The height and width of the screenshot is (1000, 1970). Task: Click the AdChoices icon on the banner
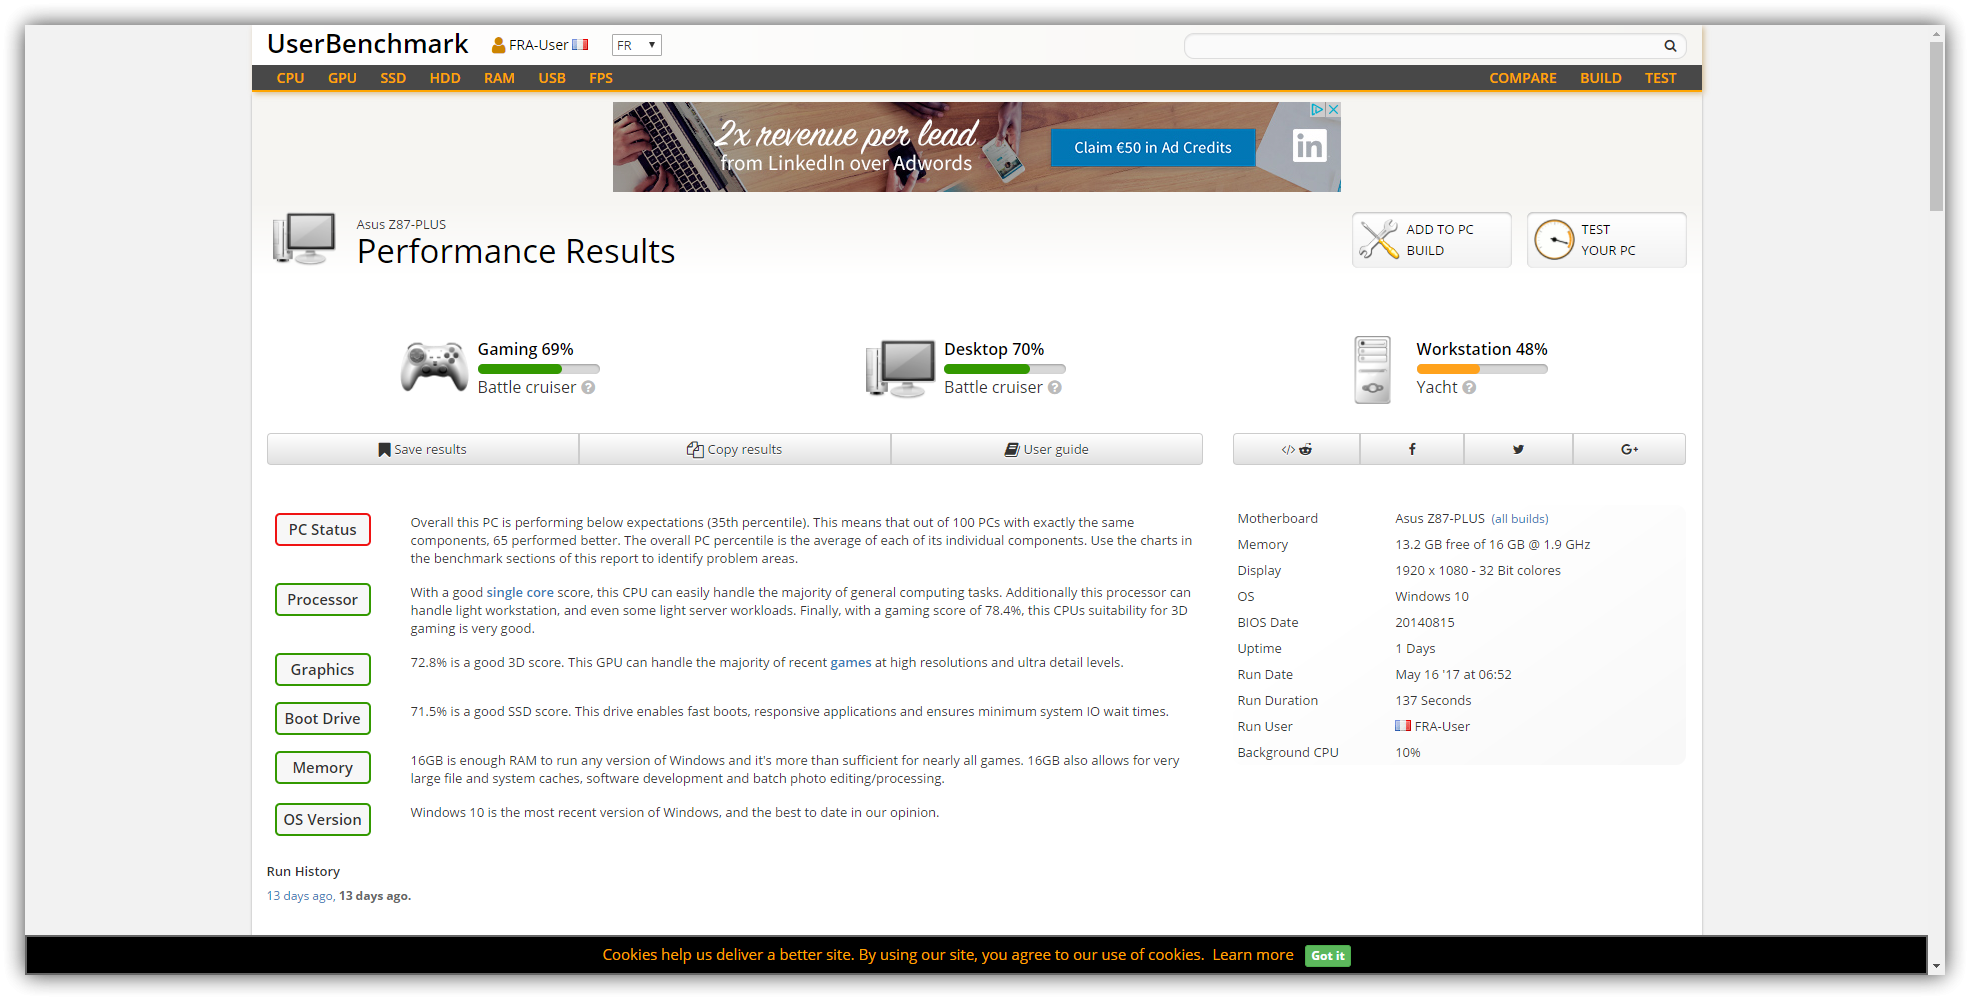[1317, 110]
